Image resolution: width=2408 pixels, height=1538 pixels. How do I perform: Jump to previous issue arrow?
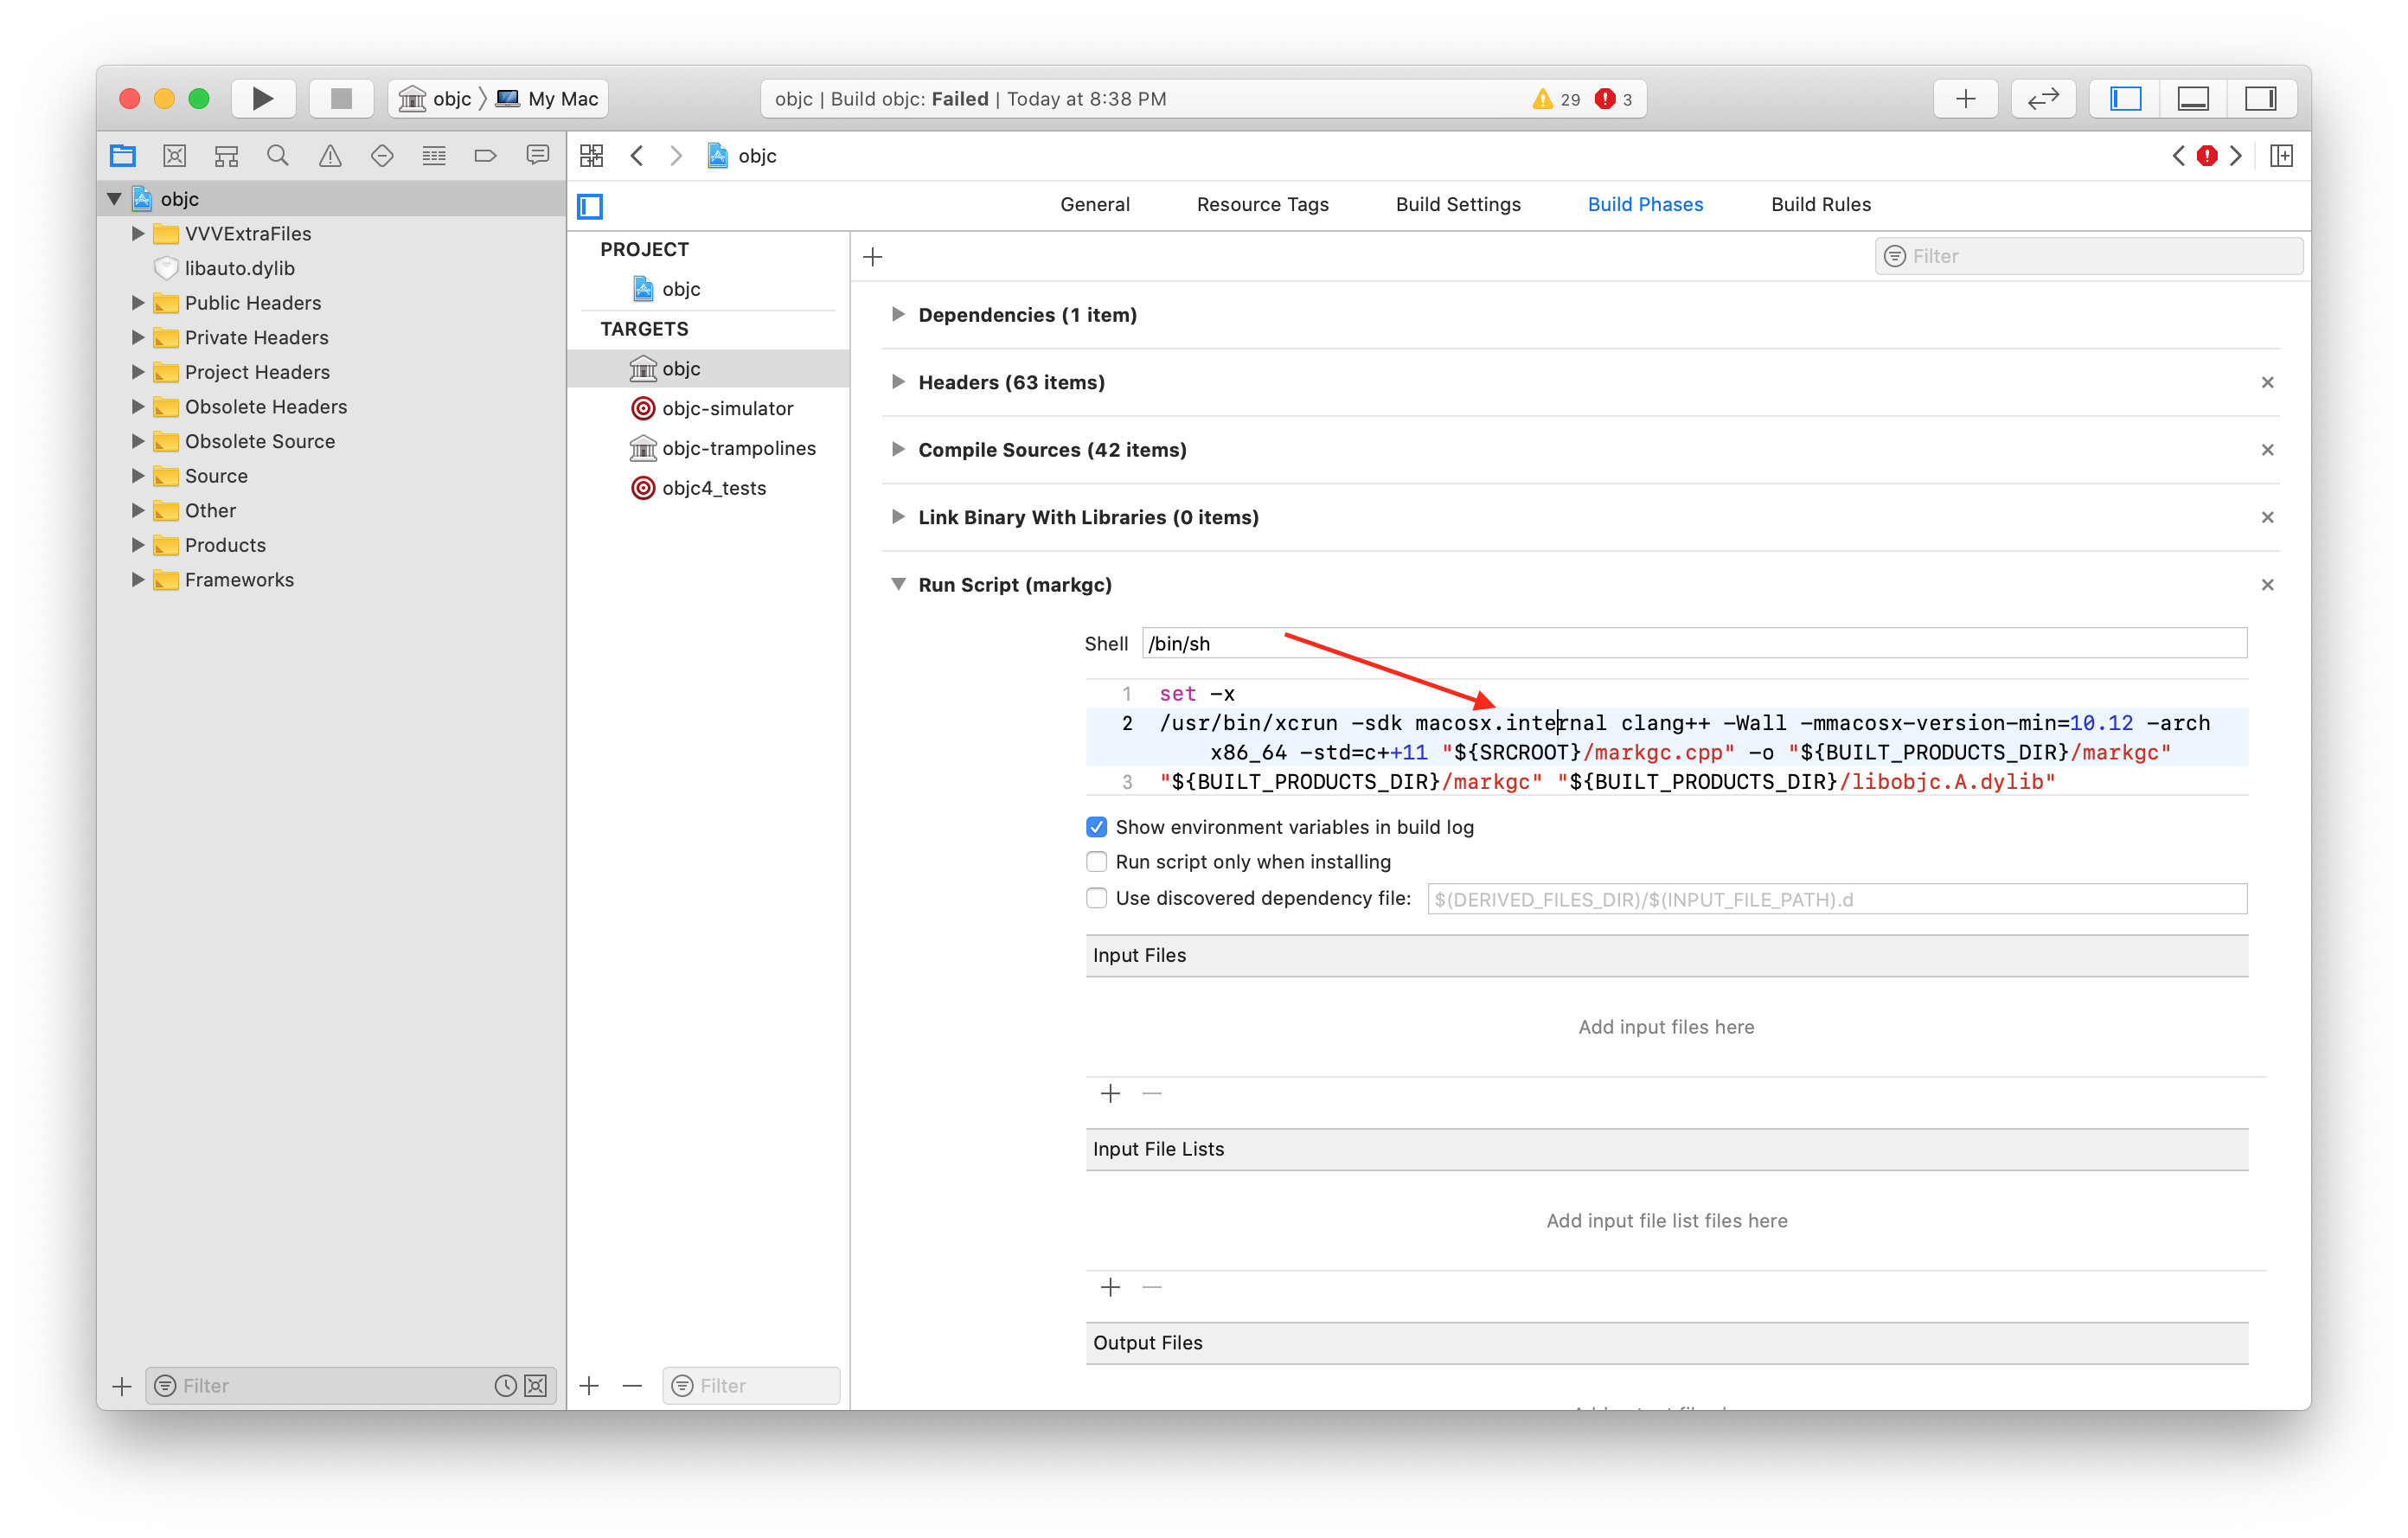(x=2179, y=156)
